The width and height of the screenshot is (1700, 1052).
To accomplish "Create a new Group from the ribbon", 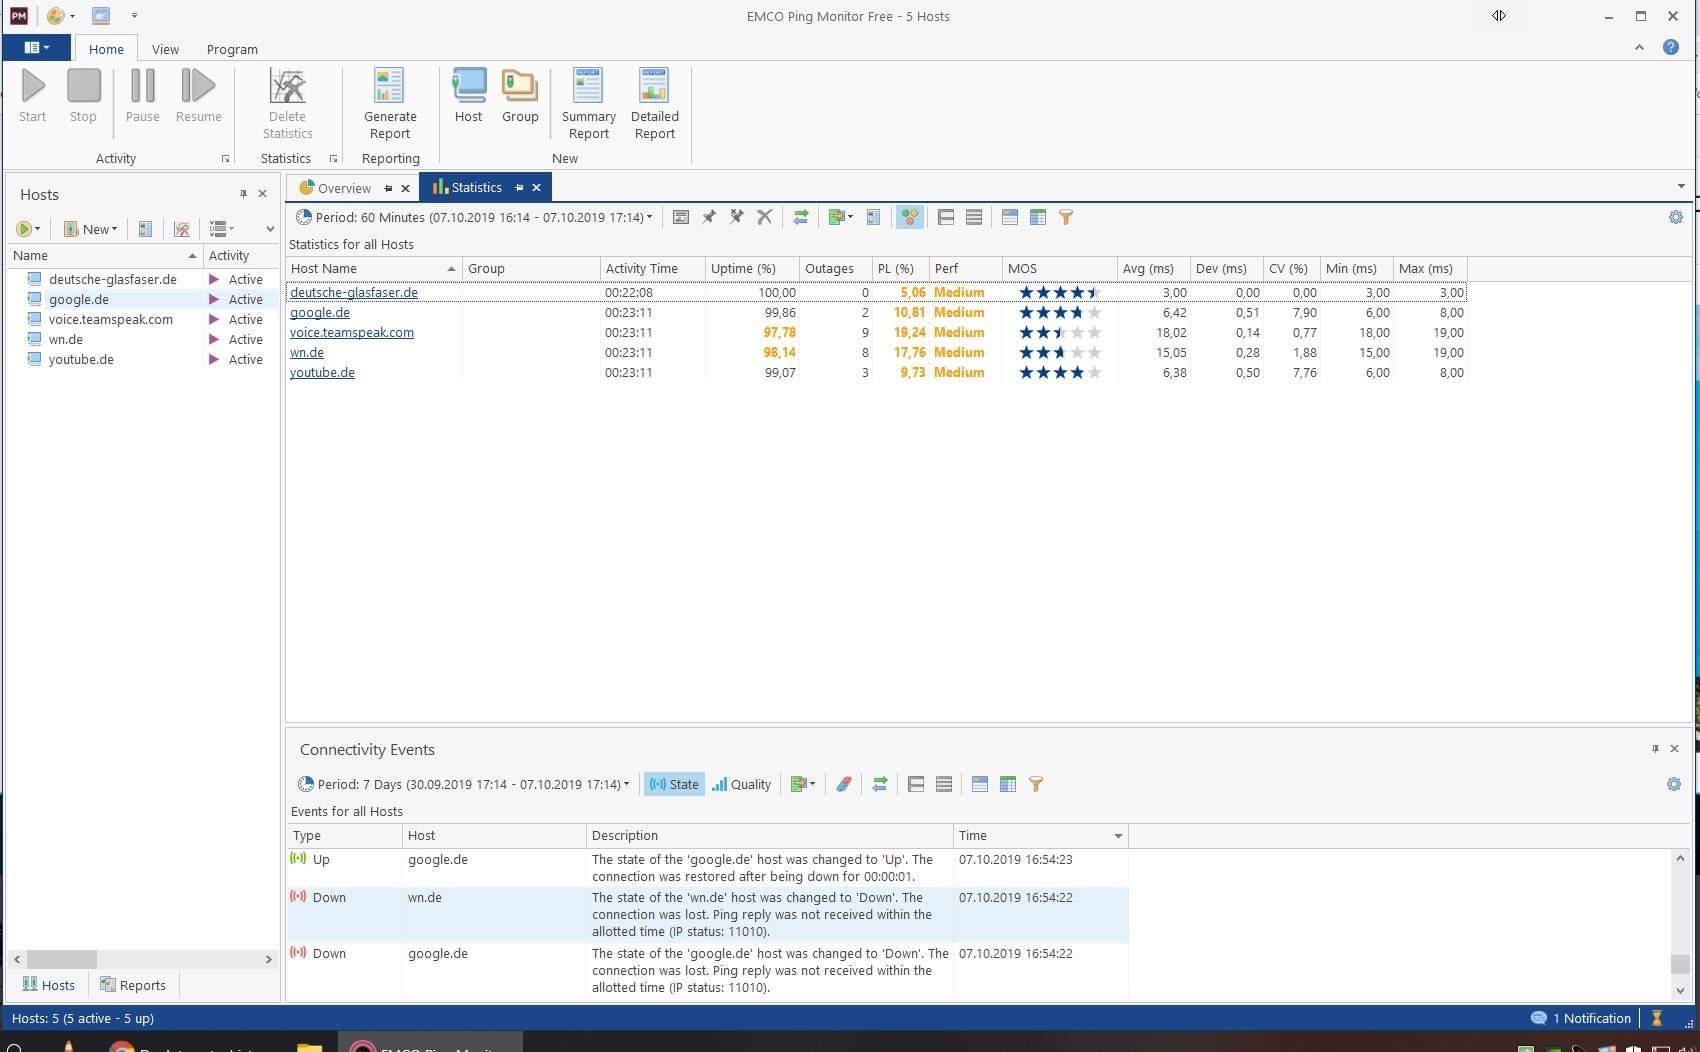I will (520, 96).
